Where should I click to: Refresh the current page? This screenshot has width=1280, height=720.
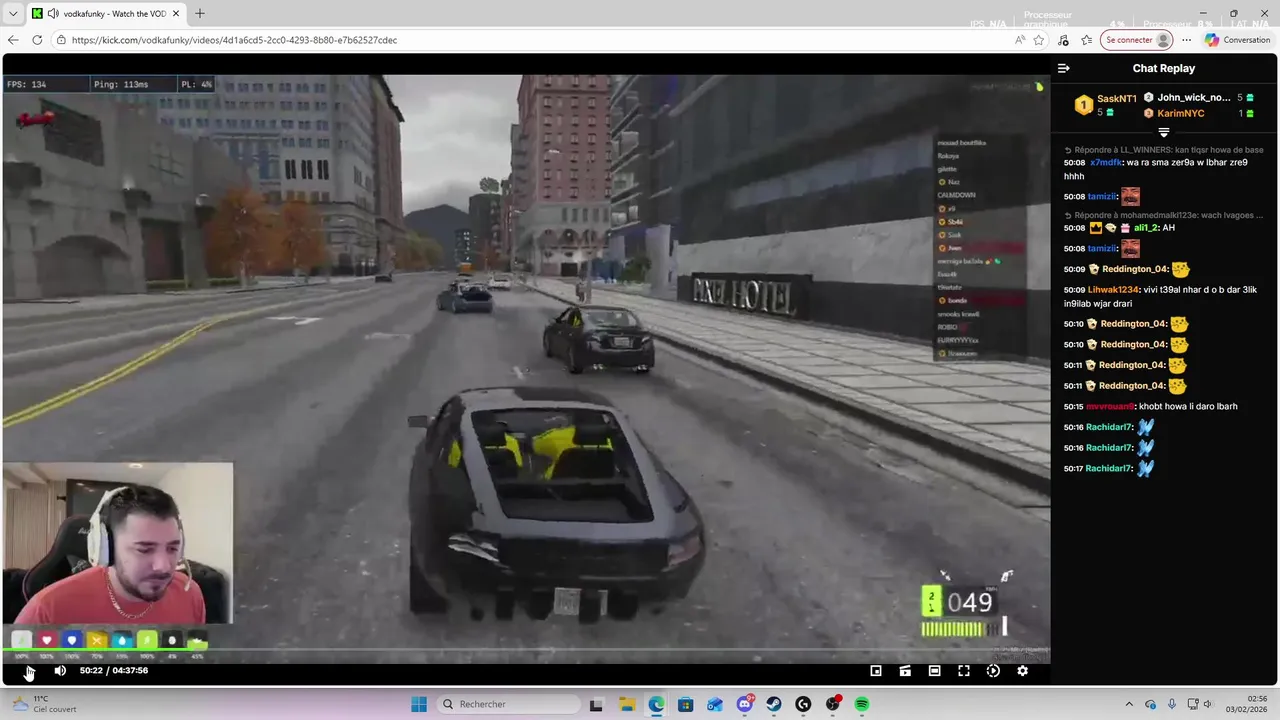(x=37, y=40)
